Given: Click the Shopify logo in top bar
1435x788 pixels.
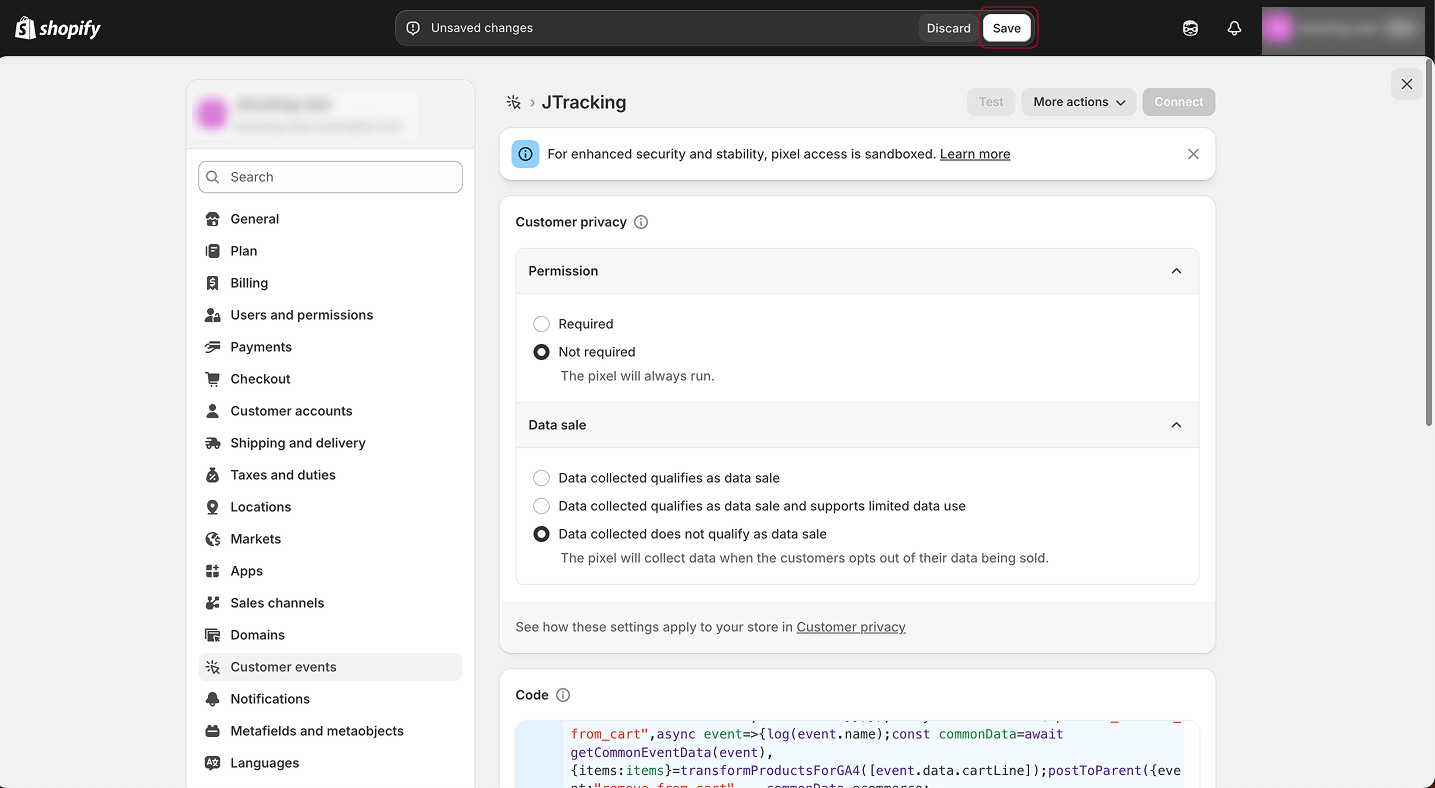Looking at the screenshot, I should pos(58,28).
